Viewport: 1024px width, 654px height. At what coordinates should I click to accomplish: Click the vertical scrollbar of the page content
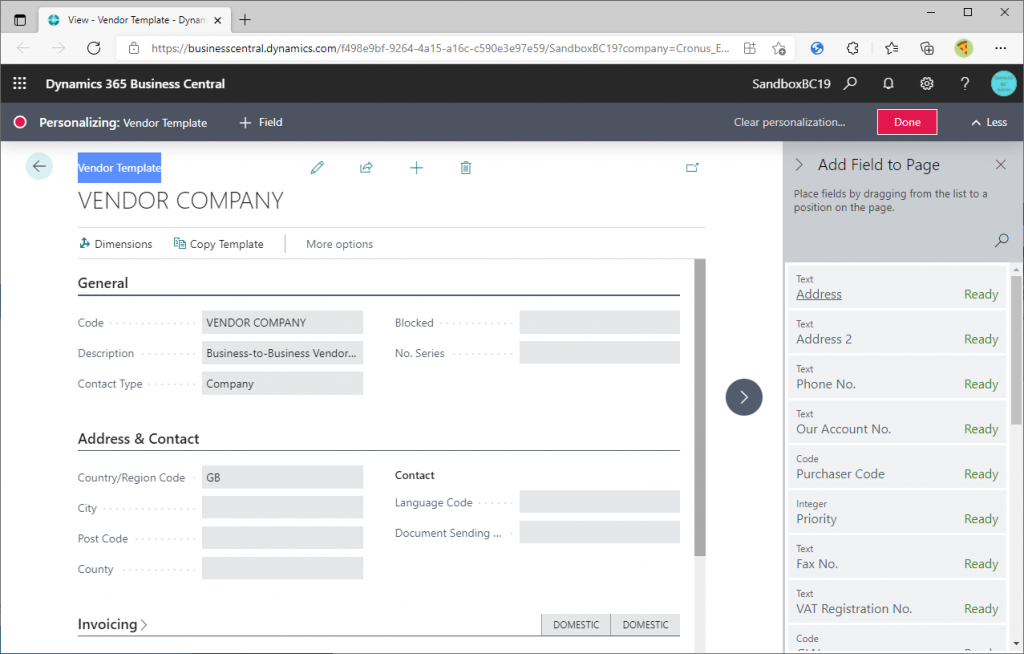(x=699, y=408)
